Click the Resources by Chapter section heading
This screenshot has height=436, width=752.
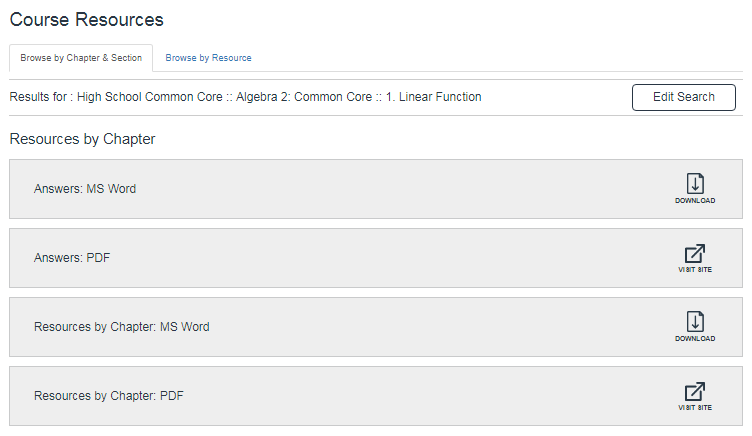point(82,139)
